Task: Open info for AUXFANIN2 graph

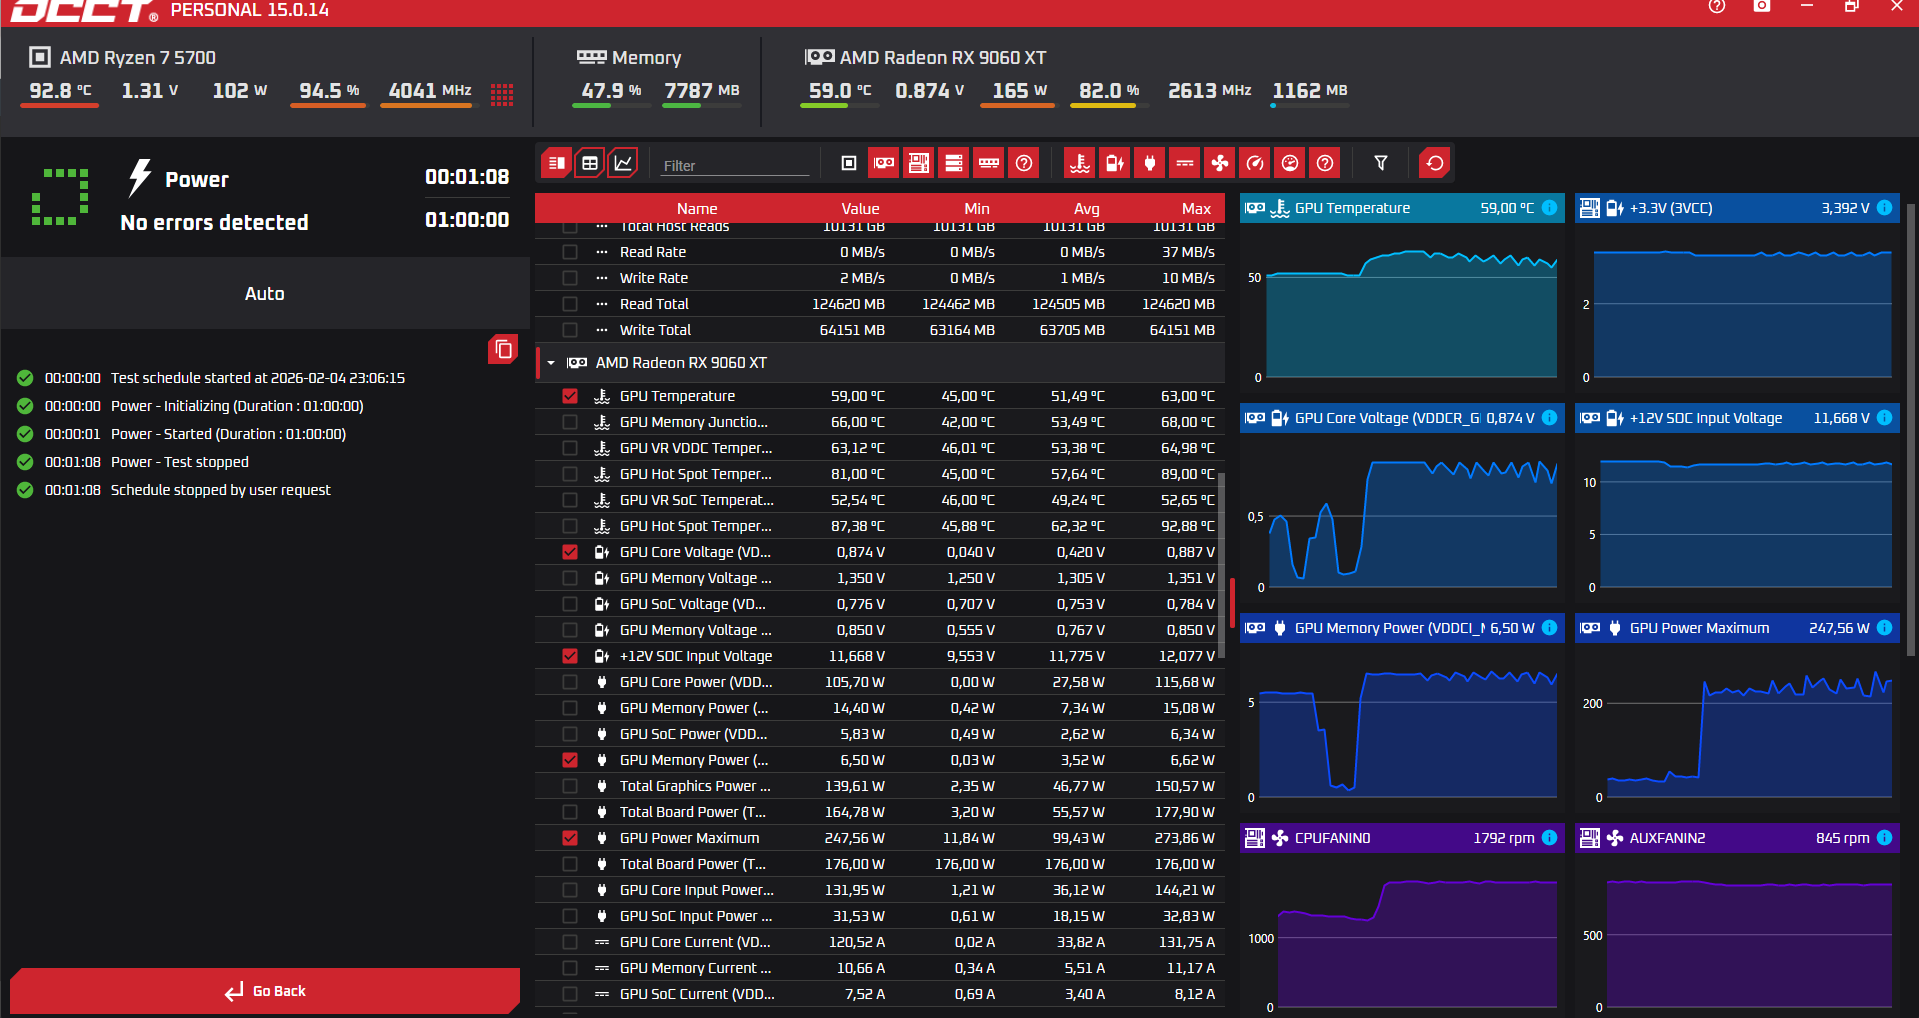Action: pos(1884,838)
